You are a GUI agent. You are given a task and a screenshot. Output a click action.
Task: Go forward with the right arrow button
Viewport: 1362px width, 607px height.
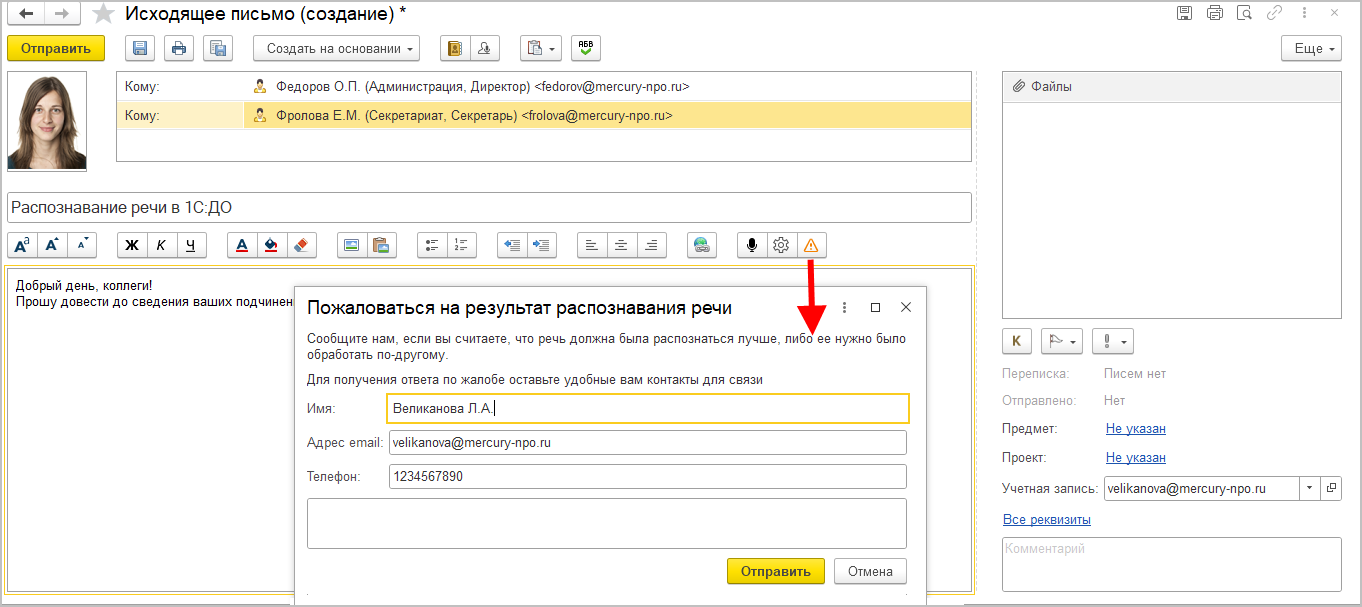[61, 14]
